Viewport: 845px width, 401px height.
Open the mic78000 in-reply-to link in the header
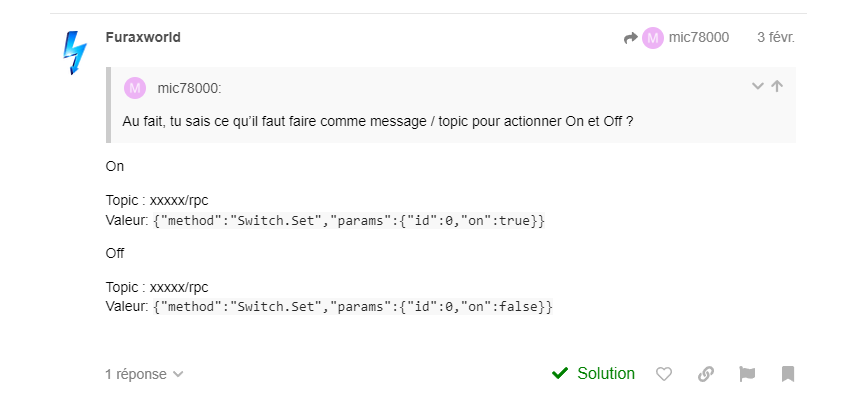tap(698, 38)
